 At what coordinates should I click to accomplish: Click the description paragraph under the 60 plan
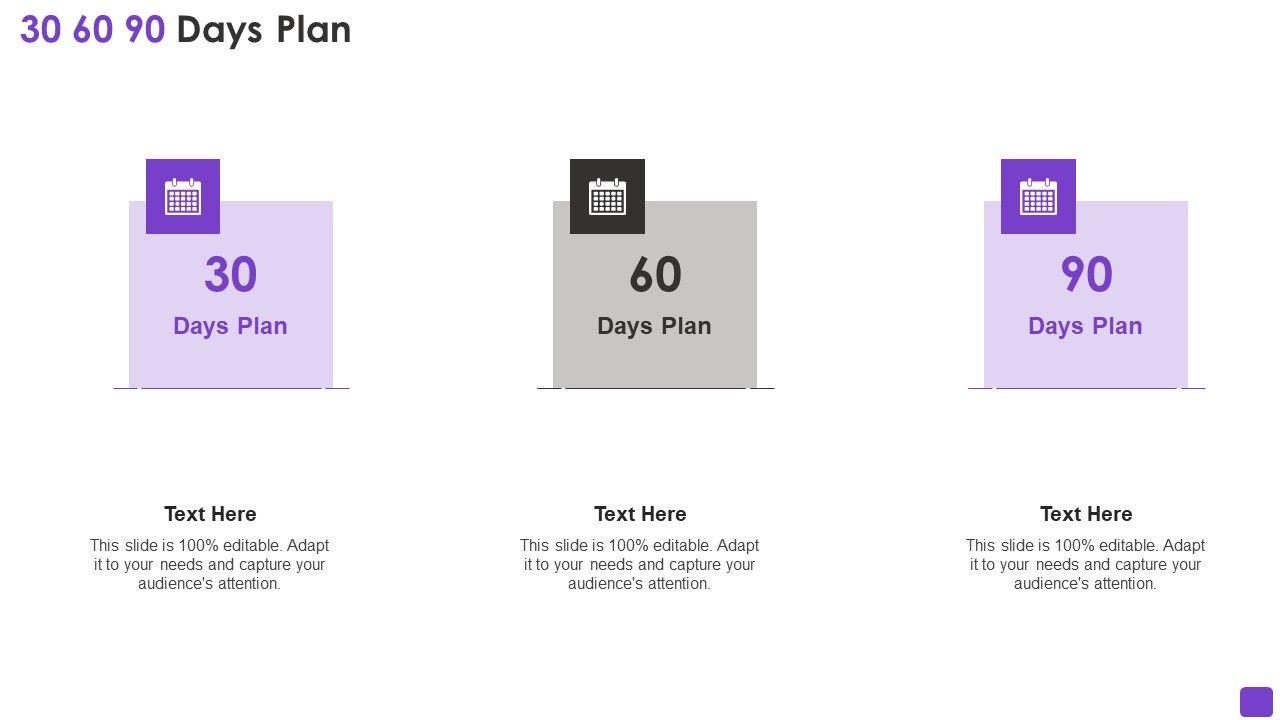[640, 565]
